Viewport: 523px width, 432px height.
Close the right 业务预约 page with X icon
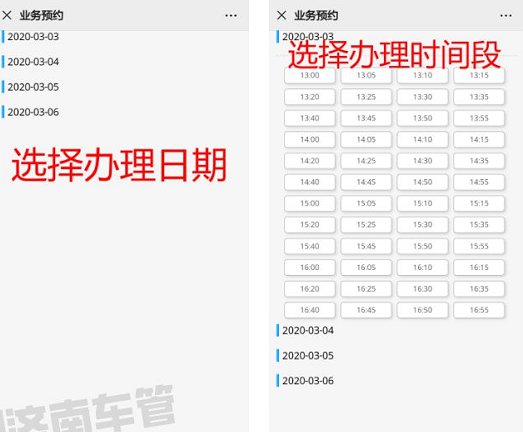(x=282, y=15)
